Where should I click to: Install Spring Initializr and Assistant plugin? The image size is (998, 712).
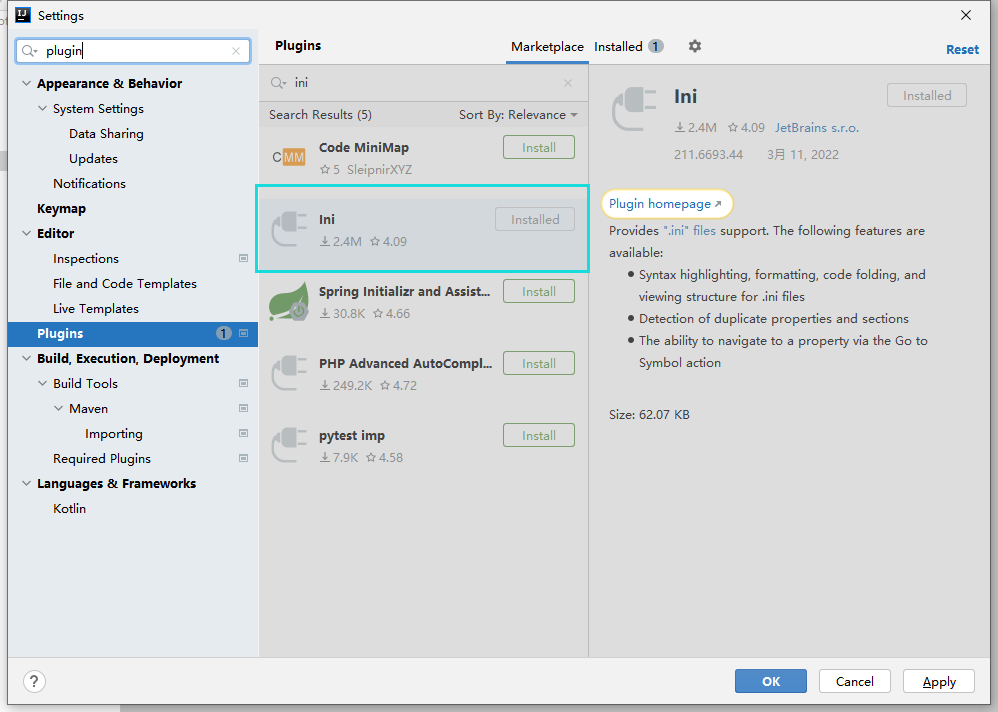coord(538,291)
